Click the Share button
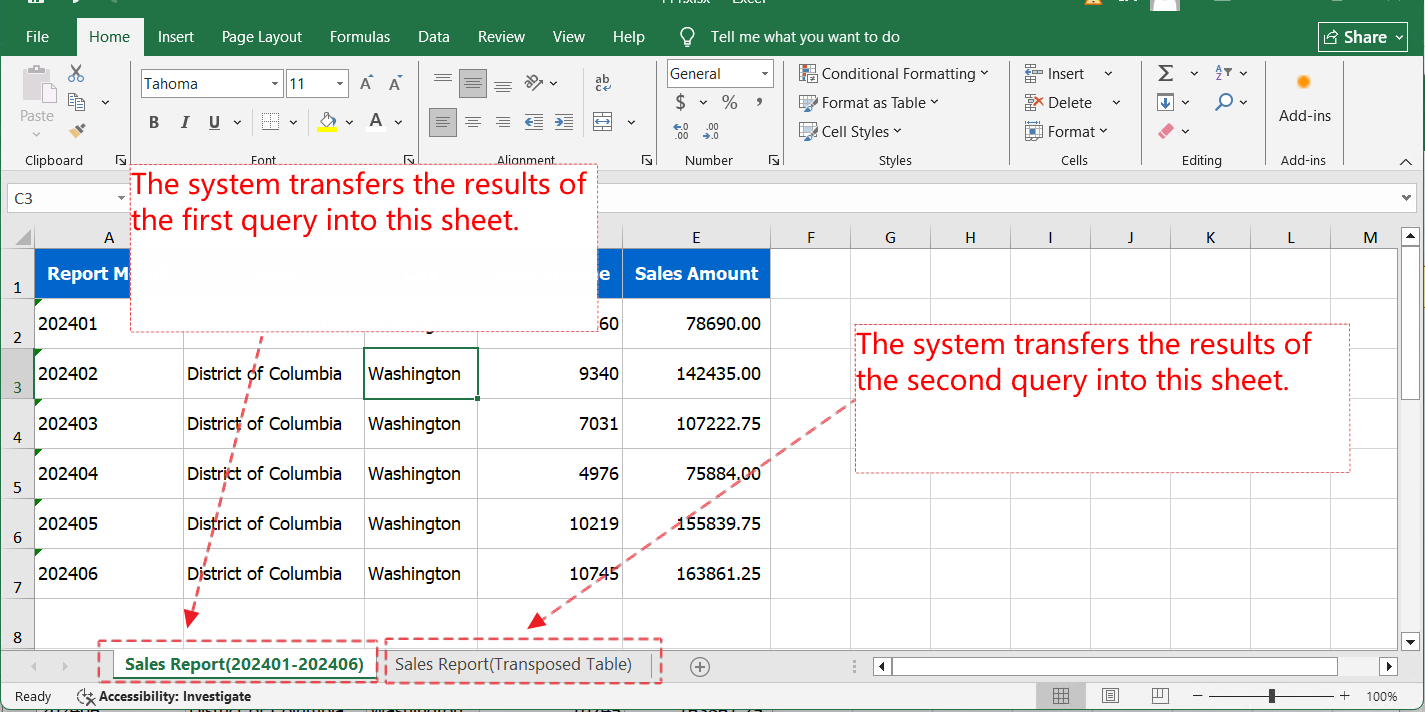Viewport: 1425px width, 712px height. [1362, 36]
